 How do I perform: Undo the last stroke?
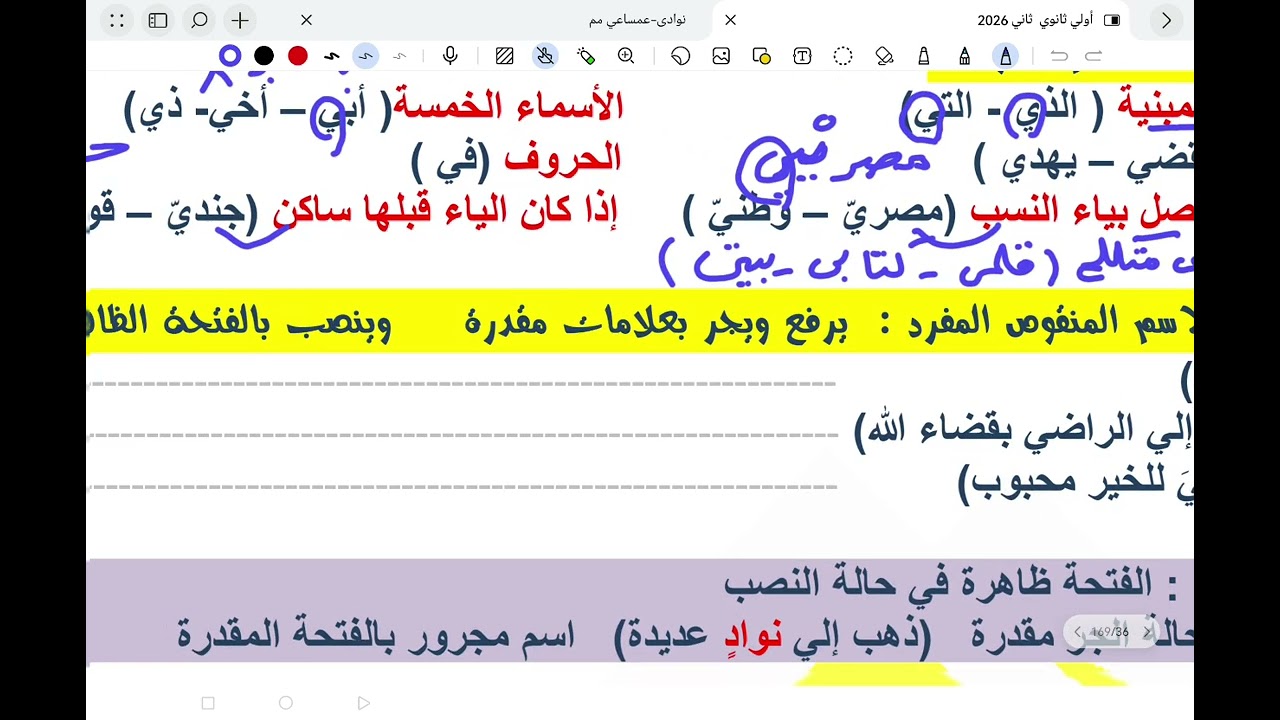(1059, 56)
